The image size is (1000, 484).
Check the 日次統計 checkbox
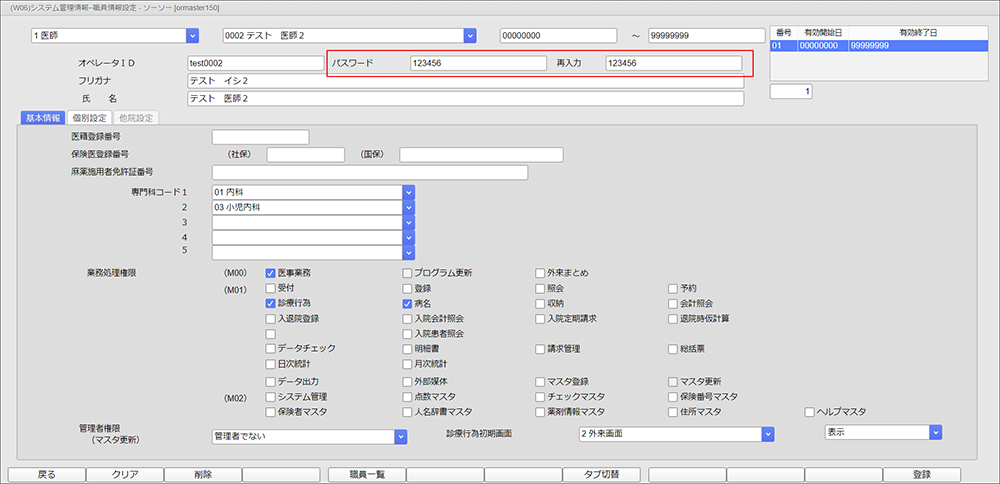[x=270, y=364]
